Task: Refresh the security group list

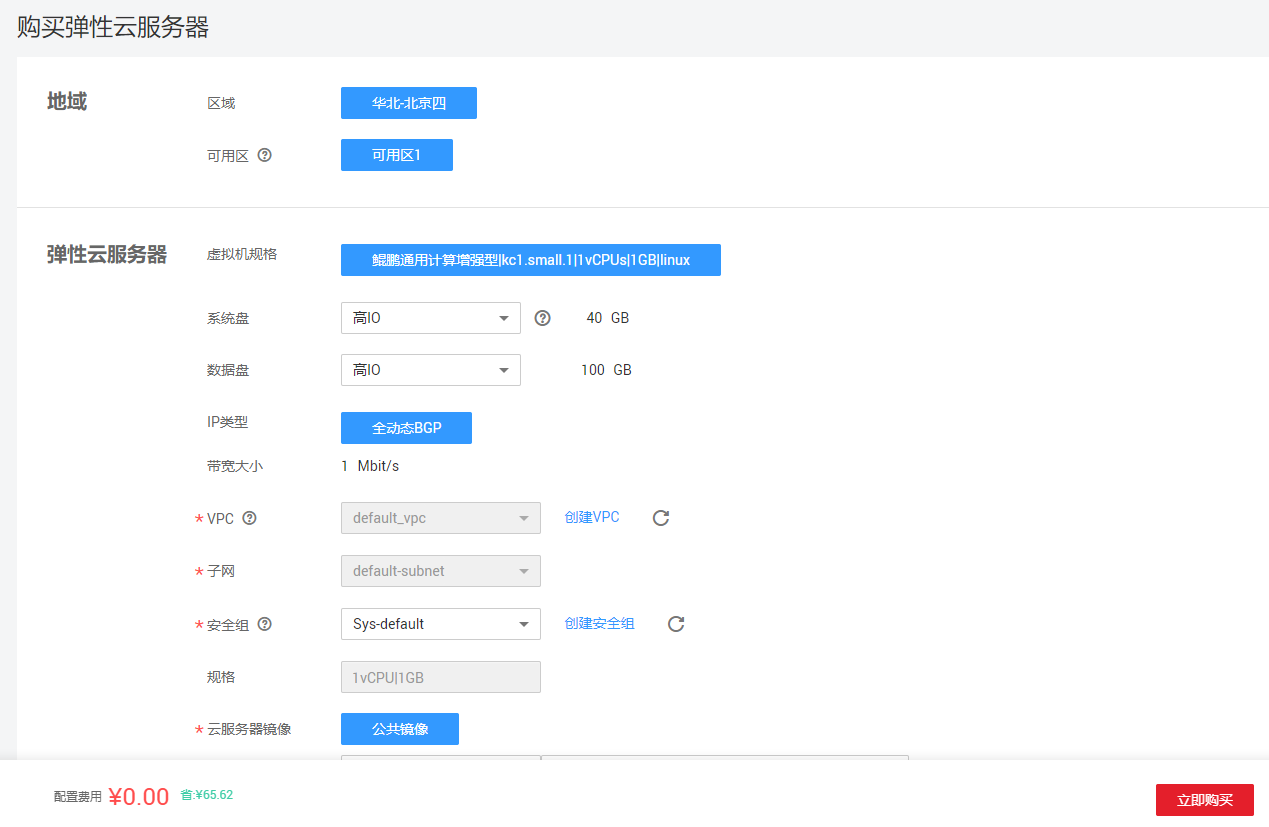Action: 676,624
